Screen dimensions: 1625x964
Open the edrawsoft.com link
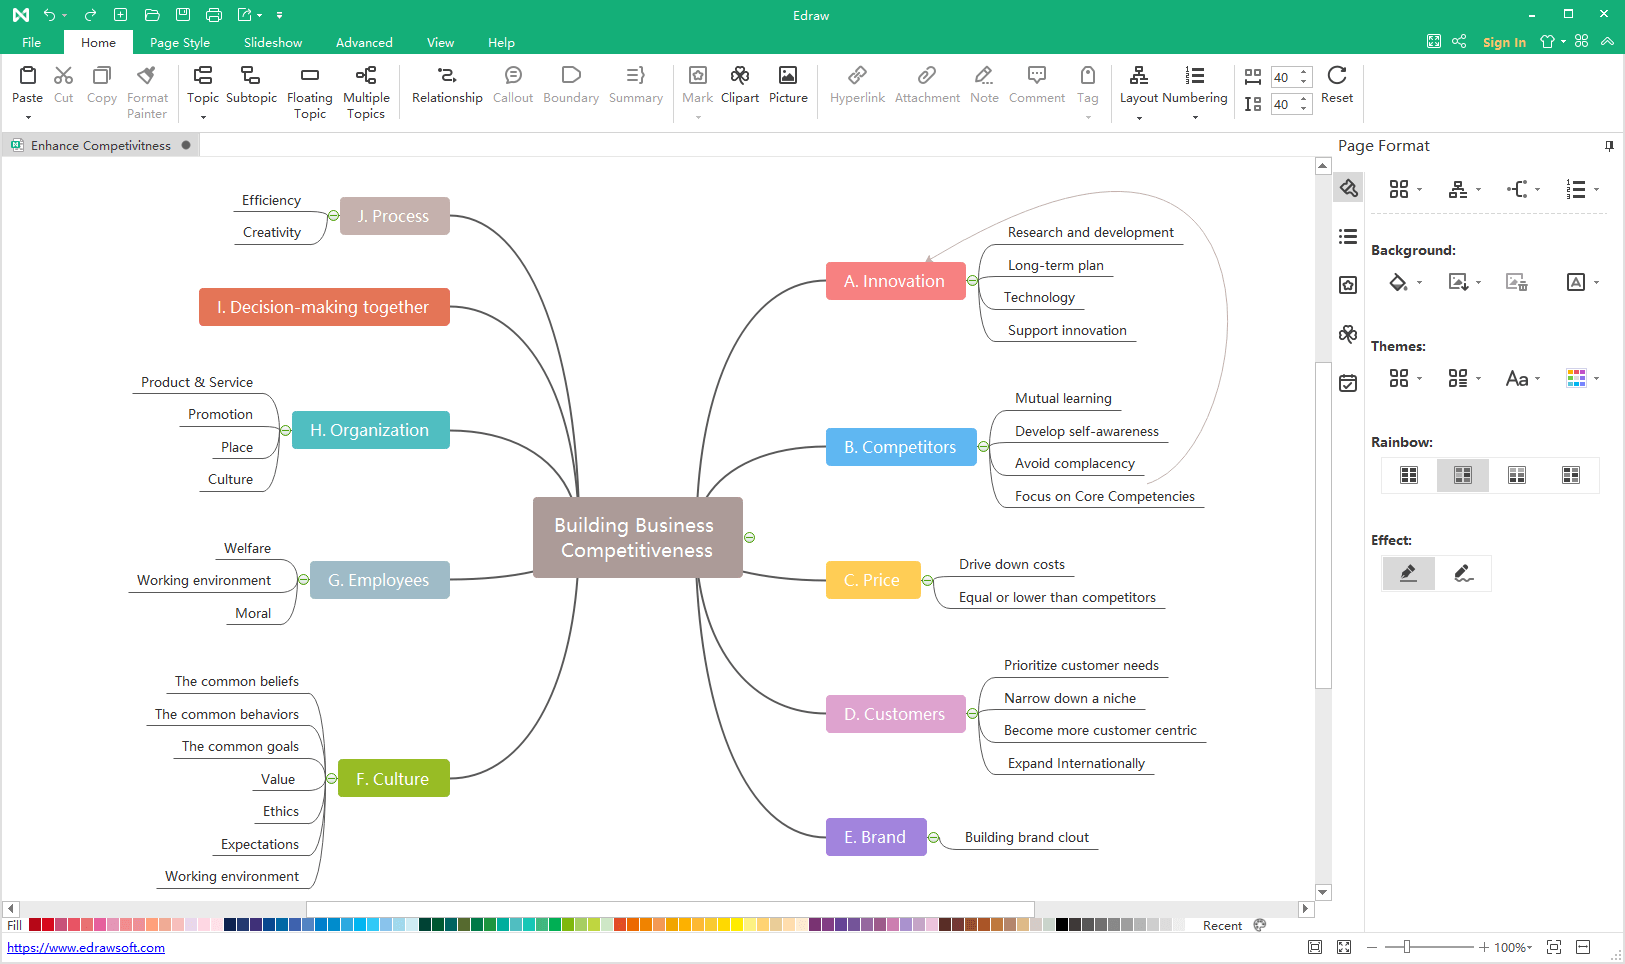click(86, 948)
